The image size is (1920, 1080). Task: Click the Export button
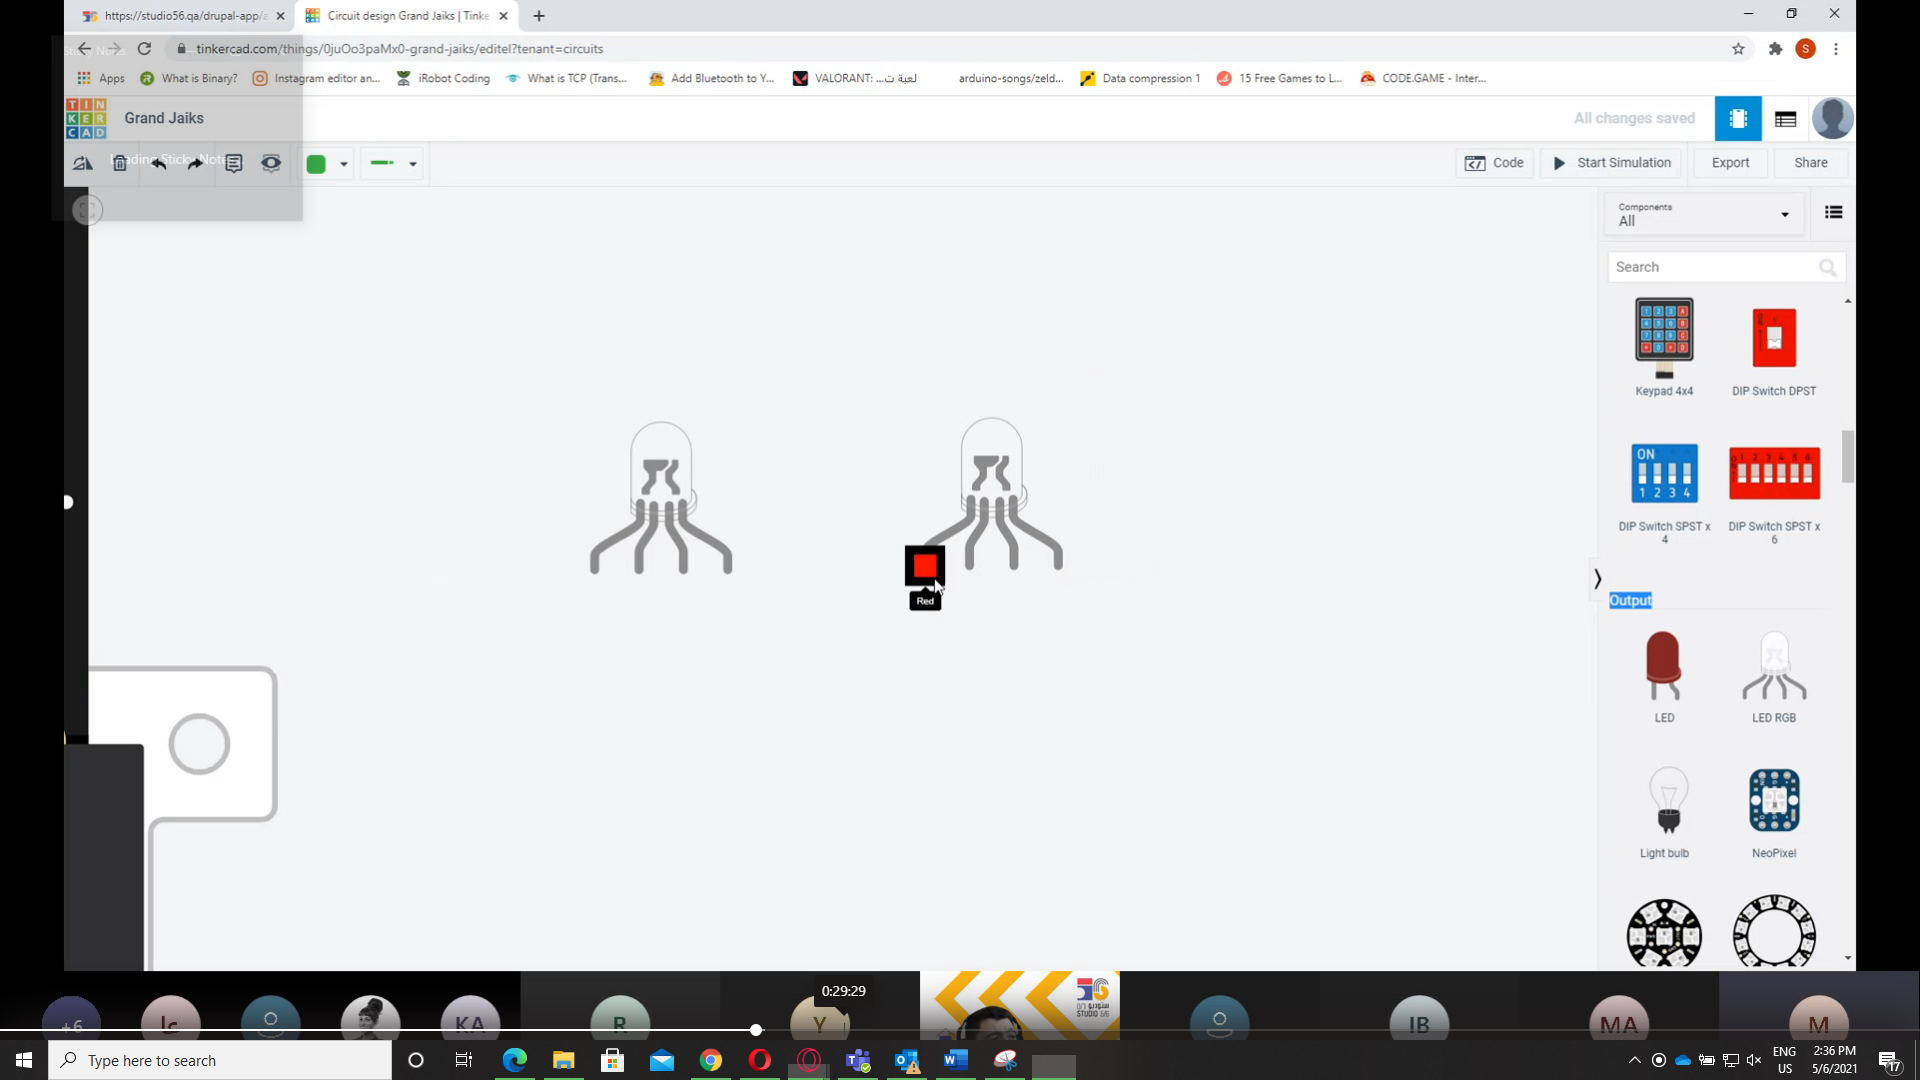coord(1730,163)
